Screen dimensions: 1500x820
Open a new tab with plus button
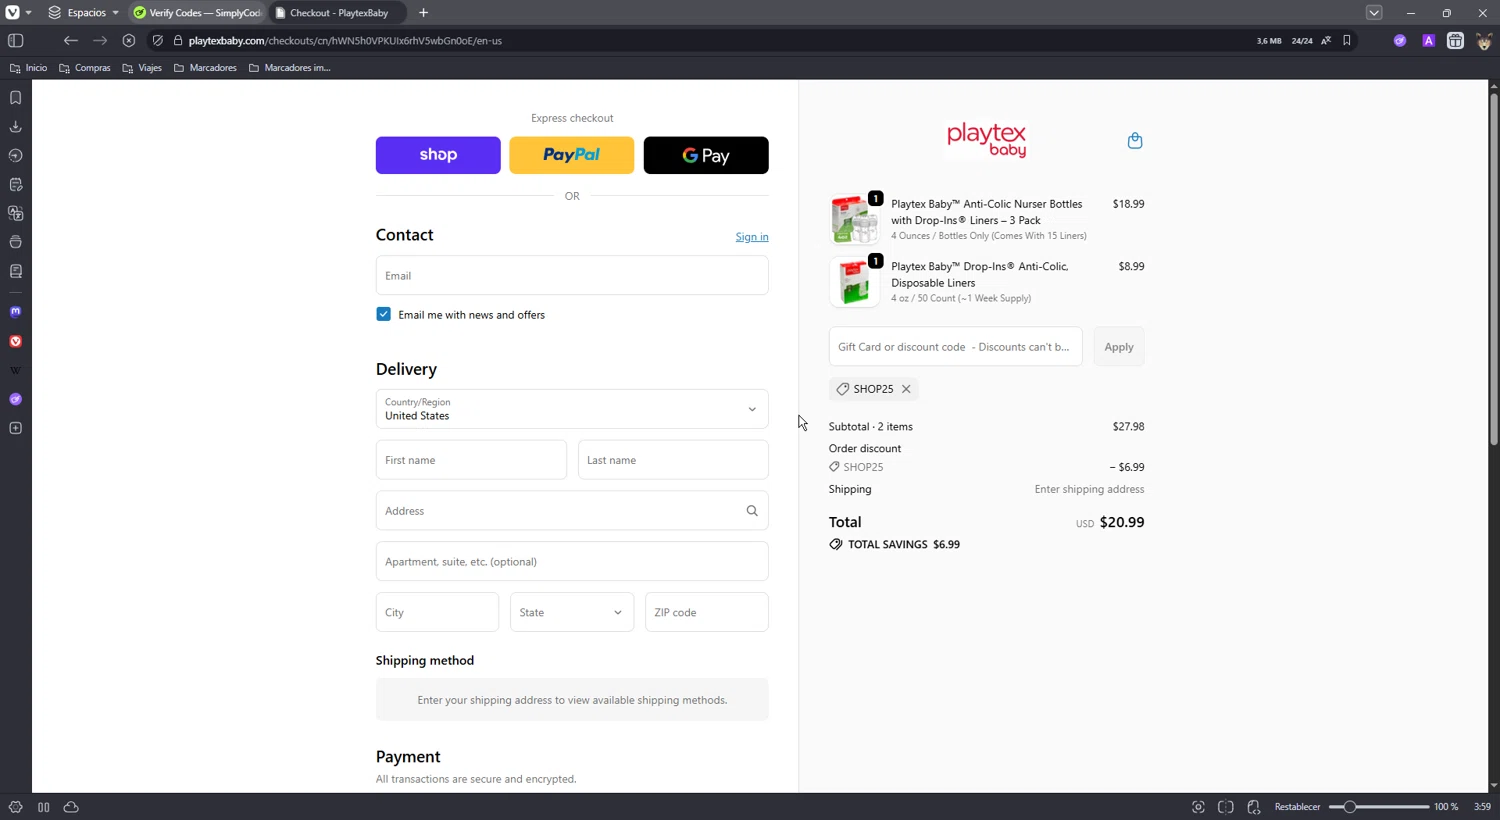click(424, 13)
